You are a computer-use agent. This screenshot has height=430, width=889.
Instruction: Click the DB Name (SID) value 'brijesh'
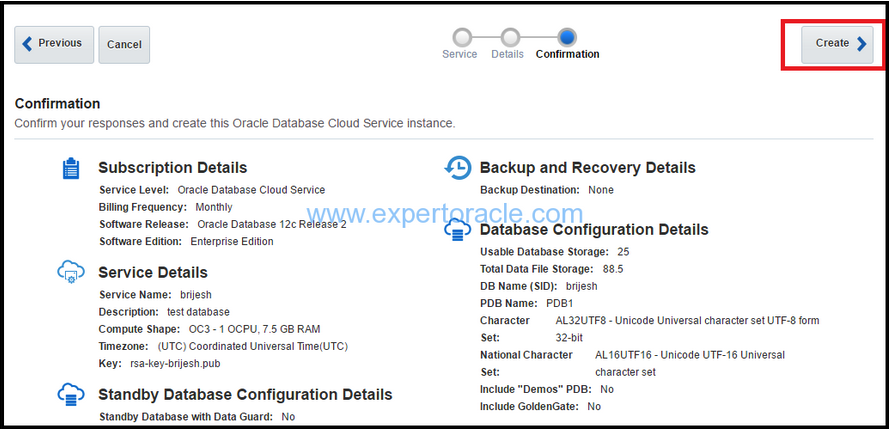click(581, 286)
